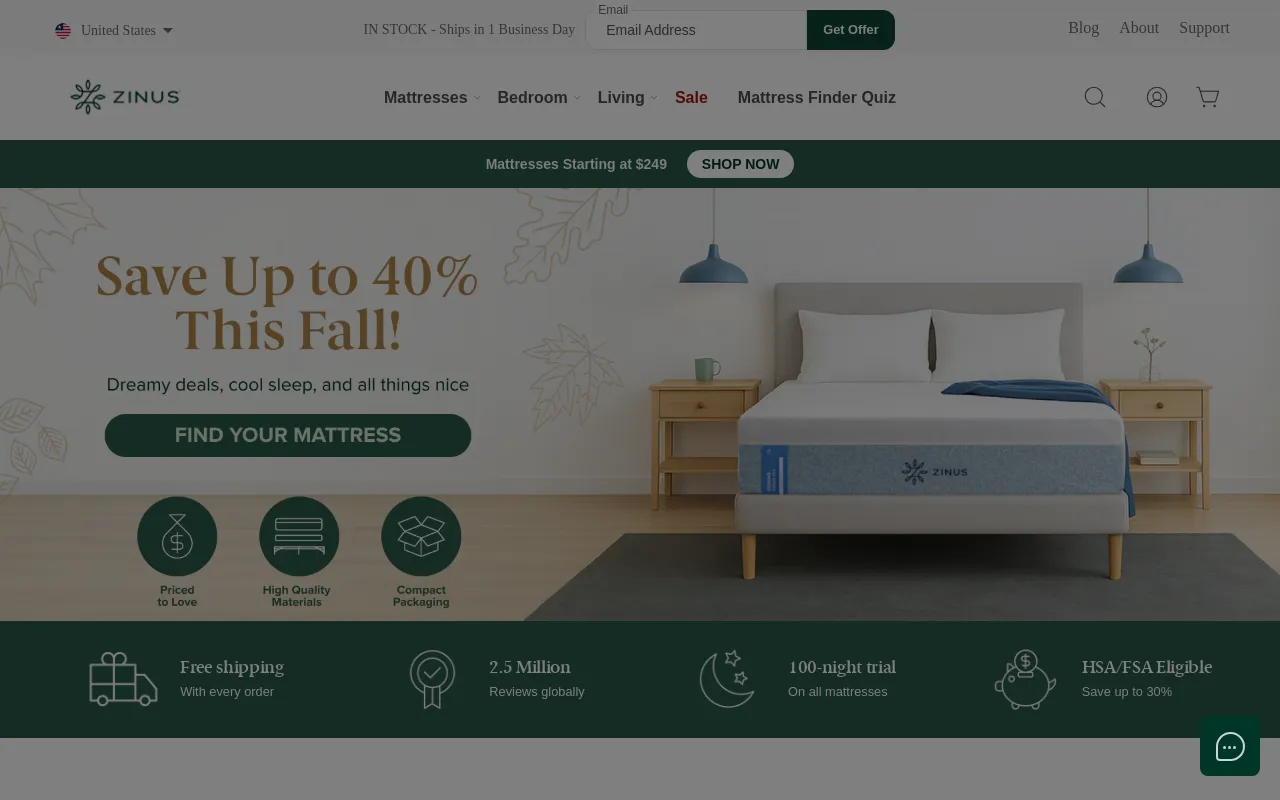Click the free shipping truck icon
Viewport: 1280px width, 800px height.
pos(123,679)
